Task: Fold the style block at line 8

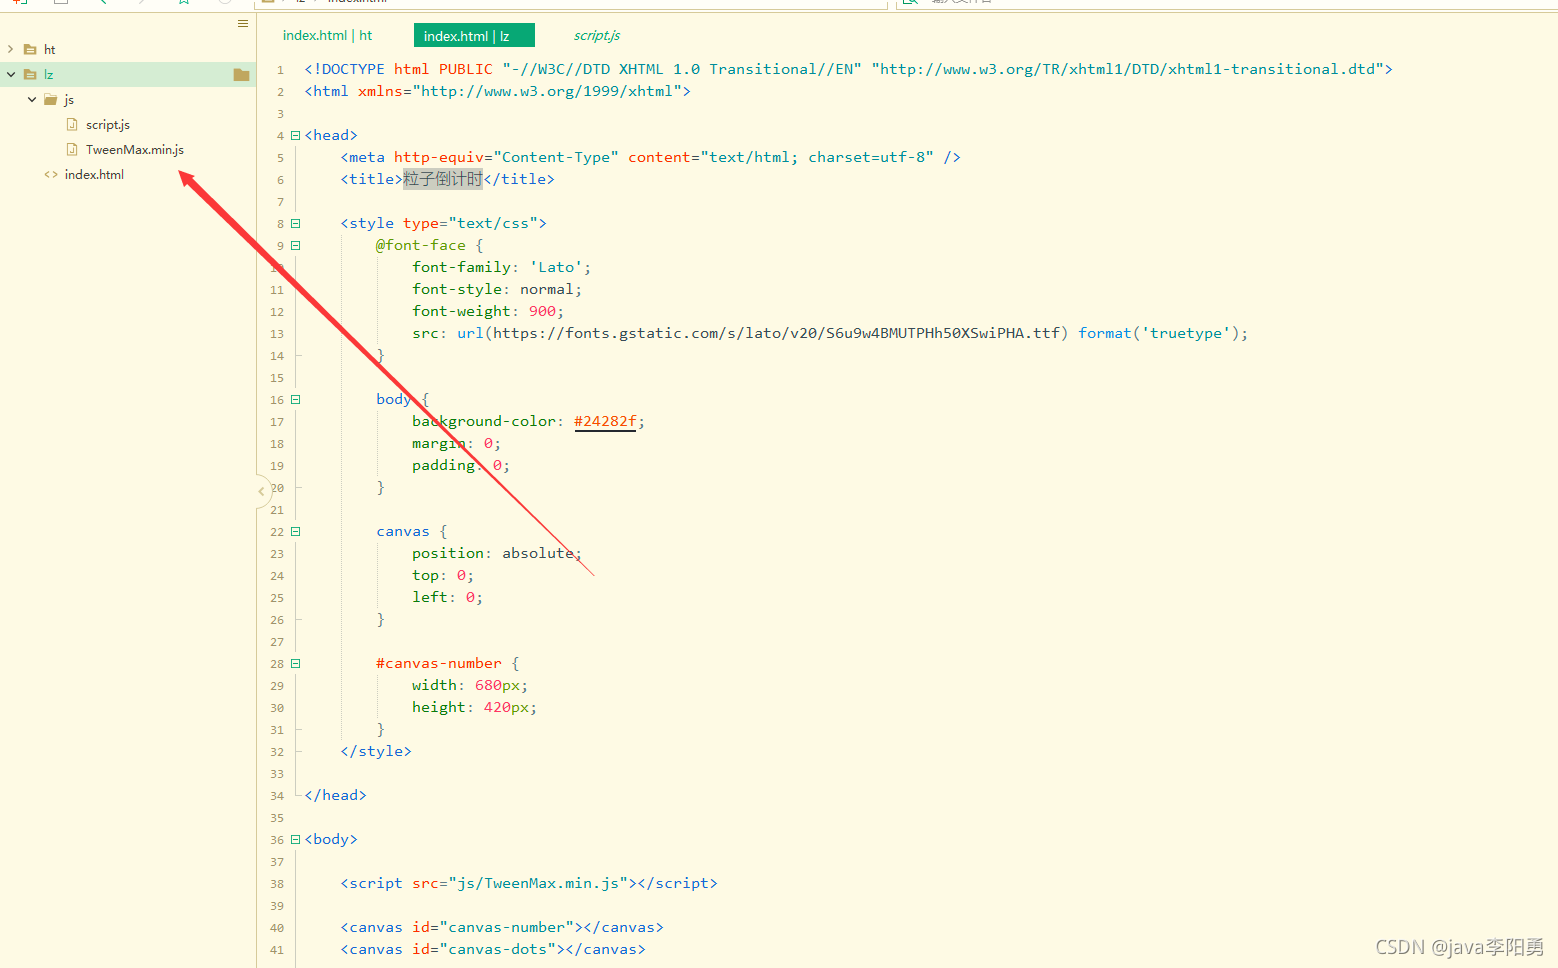Action: [295, 223]
